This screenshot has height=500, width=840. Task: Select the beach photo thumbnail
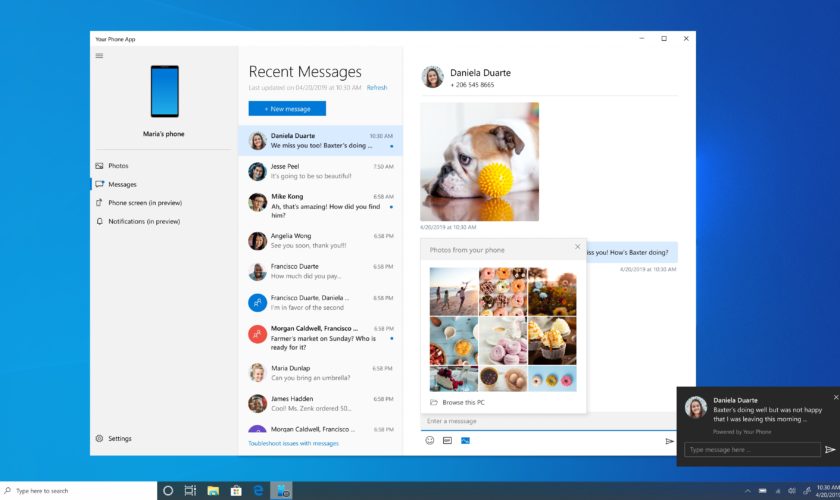[453, 292]
